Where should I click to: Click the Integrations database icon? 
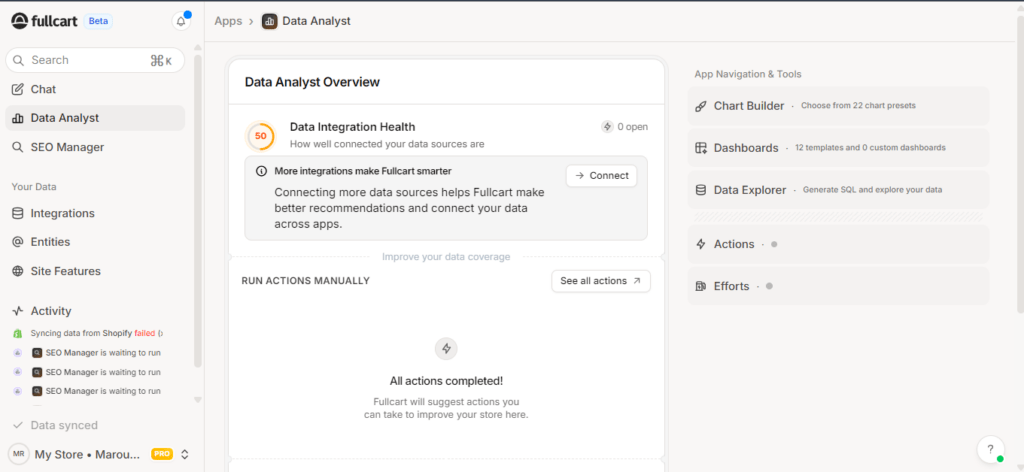18,213
